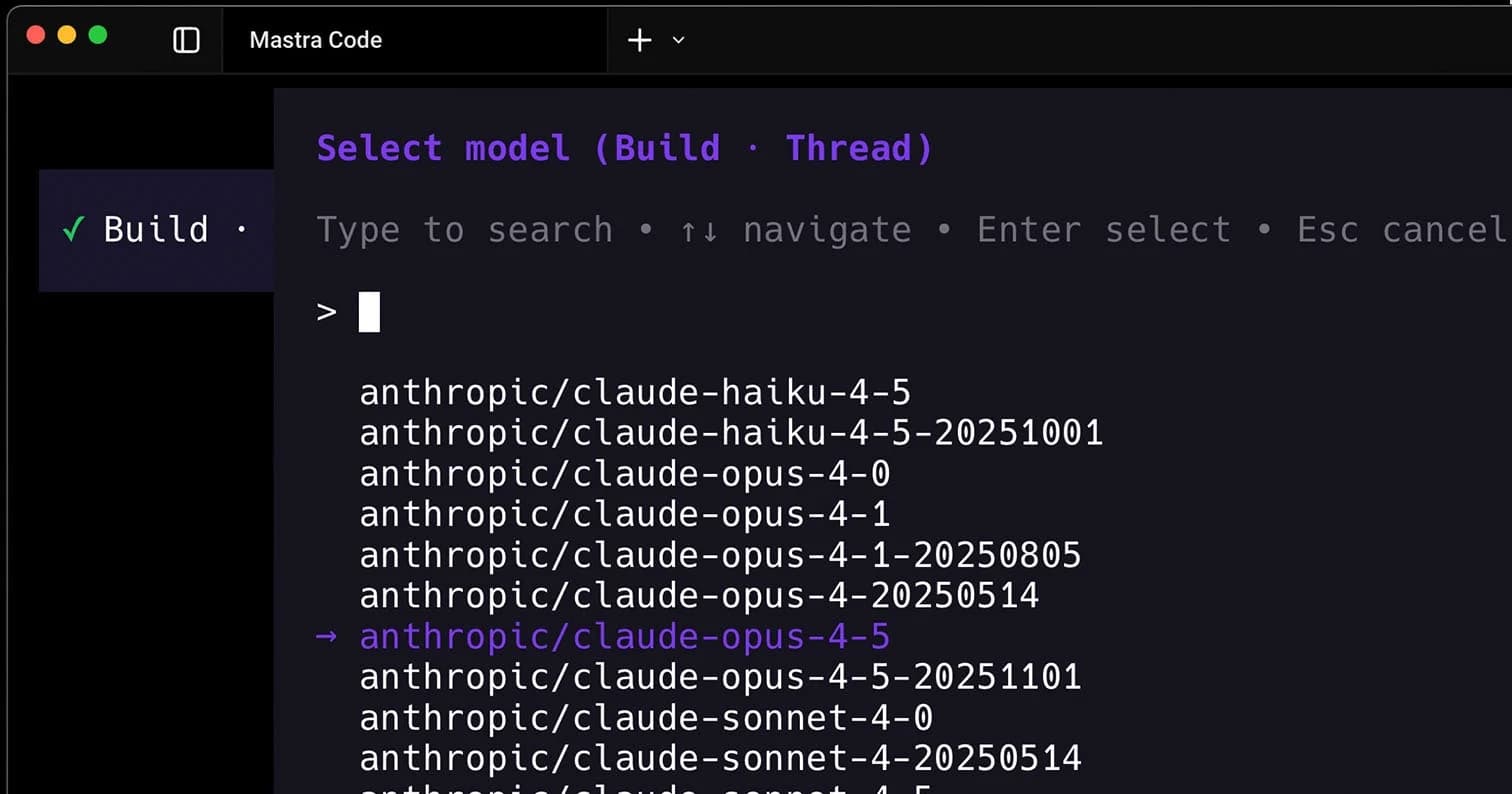This screenshot has width=1512, height=794.
Task: Click the up-down navigate arrows hint
Action: coord(699,229)
